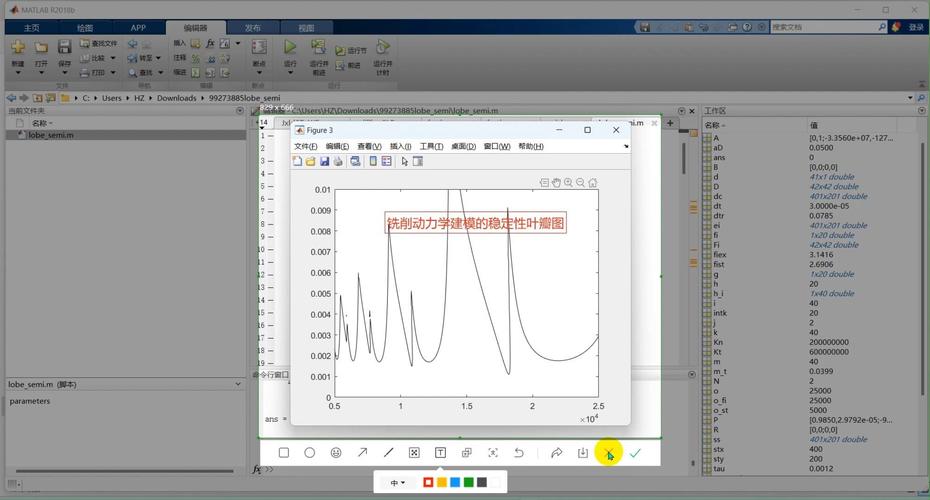Switch to the APP ribbon tab
This screenshot has height=500, width=930.
coord(138,28)
